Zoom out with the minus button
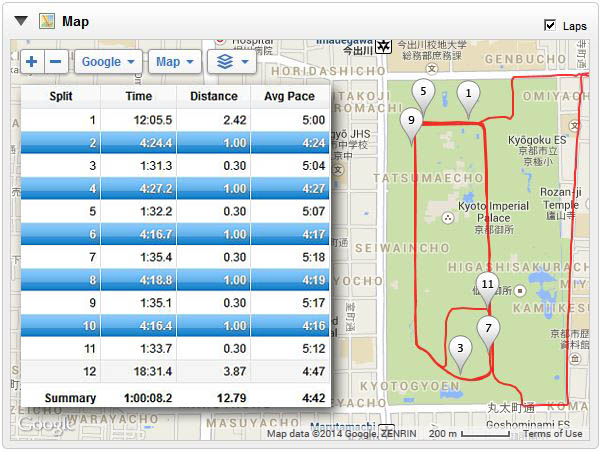This screenshot has width=601, height=452. [56, 62]
